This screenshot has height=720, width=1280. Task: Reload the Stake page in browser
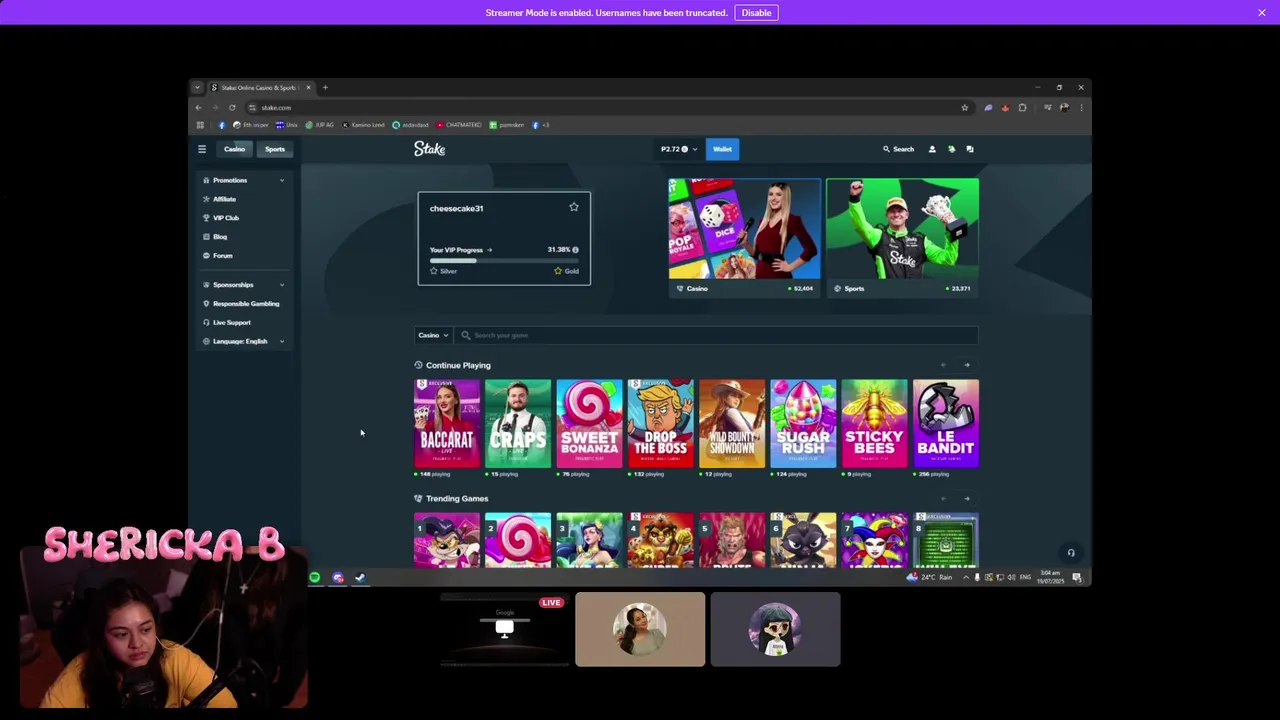coord(232,107)
